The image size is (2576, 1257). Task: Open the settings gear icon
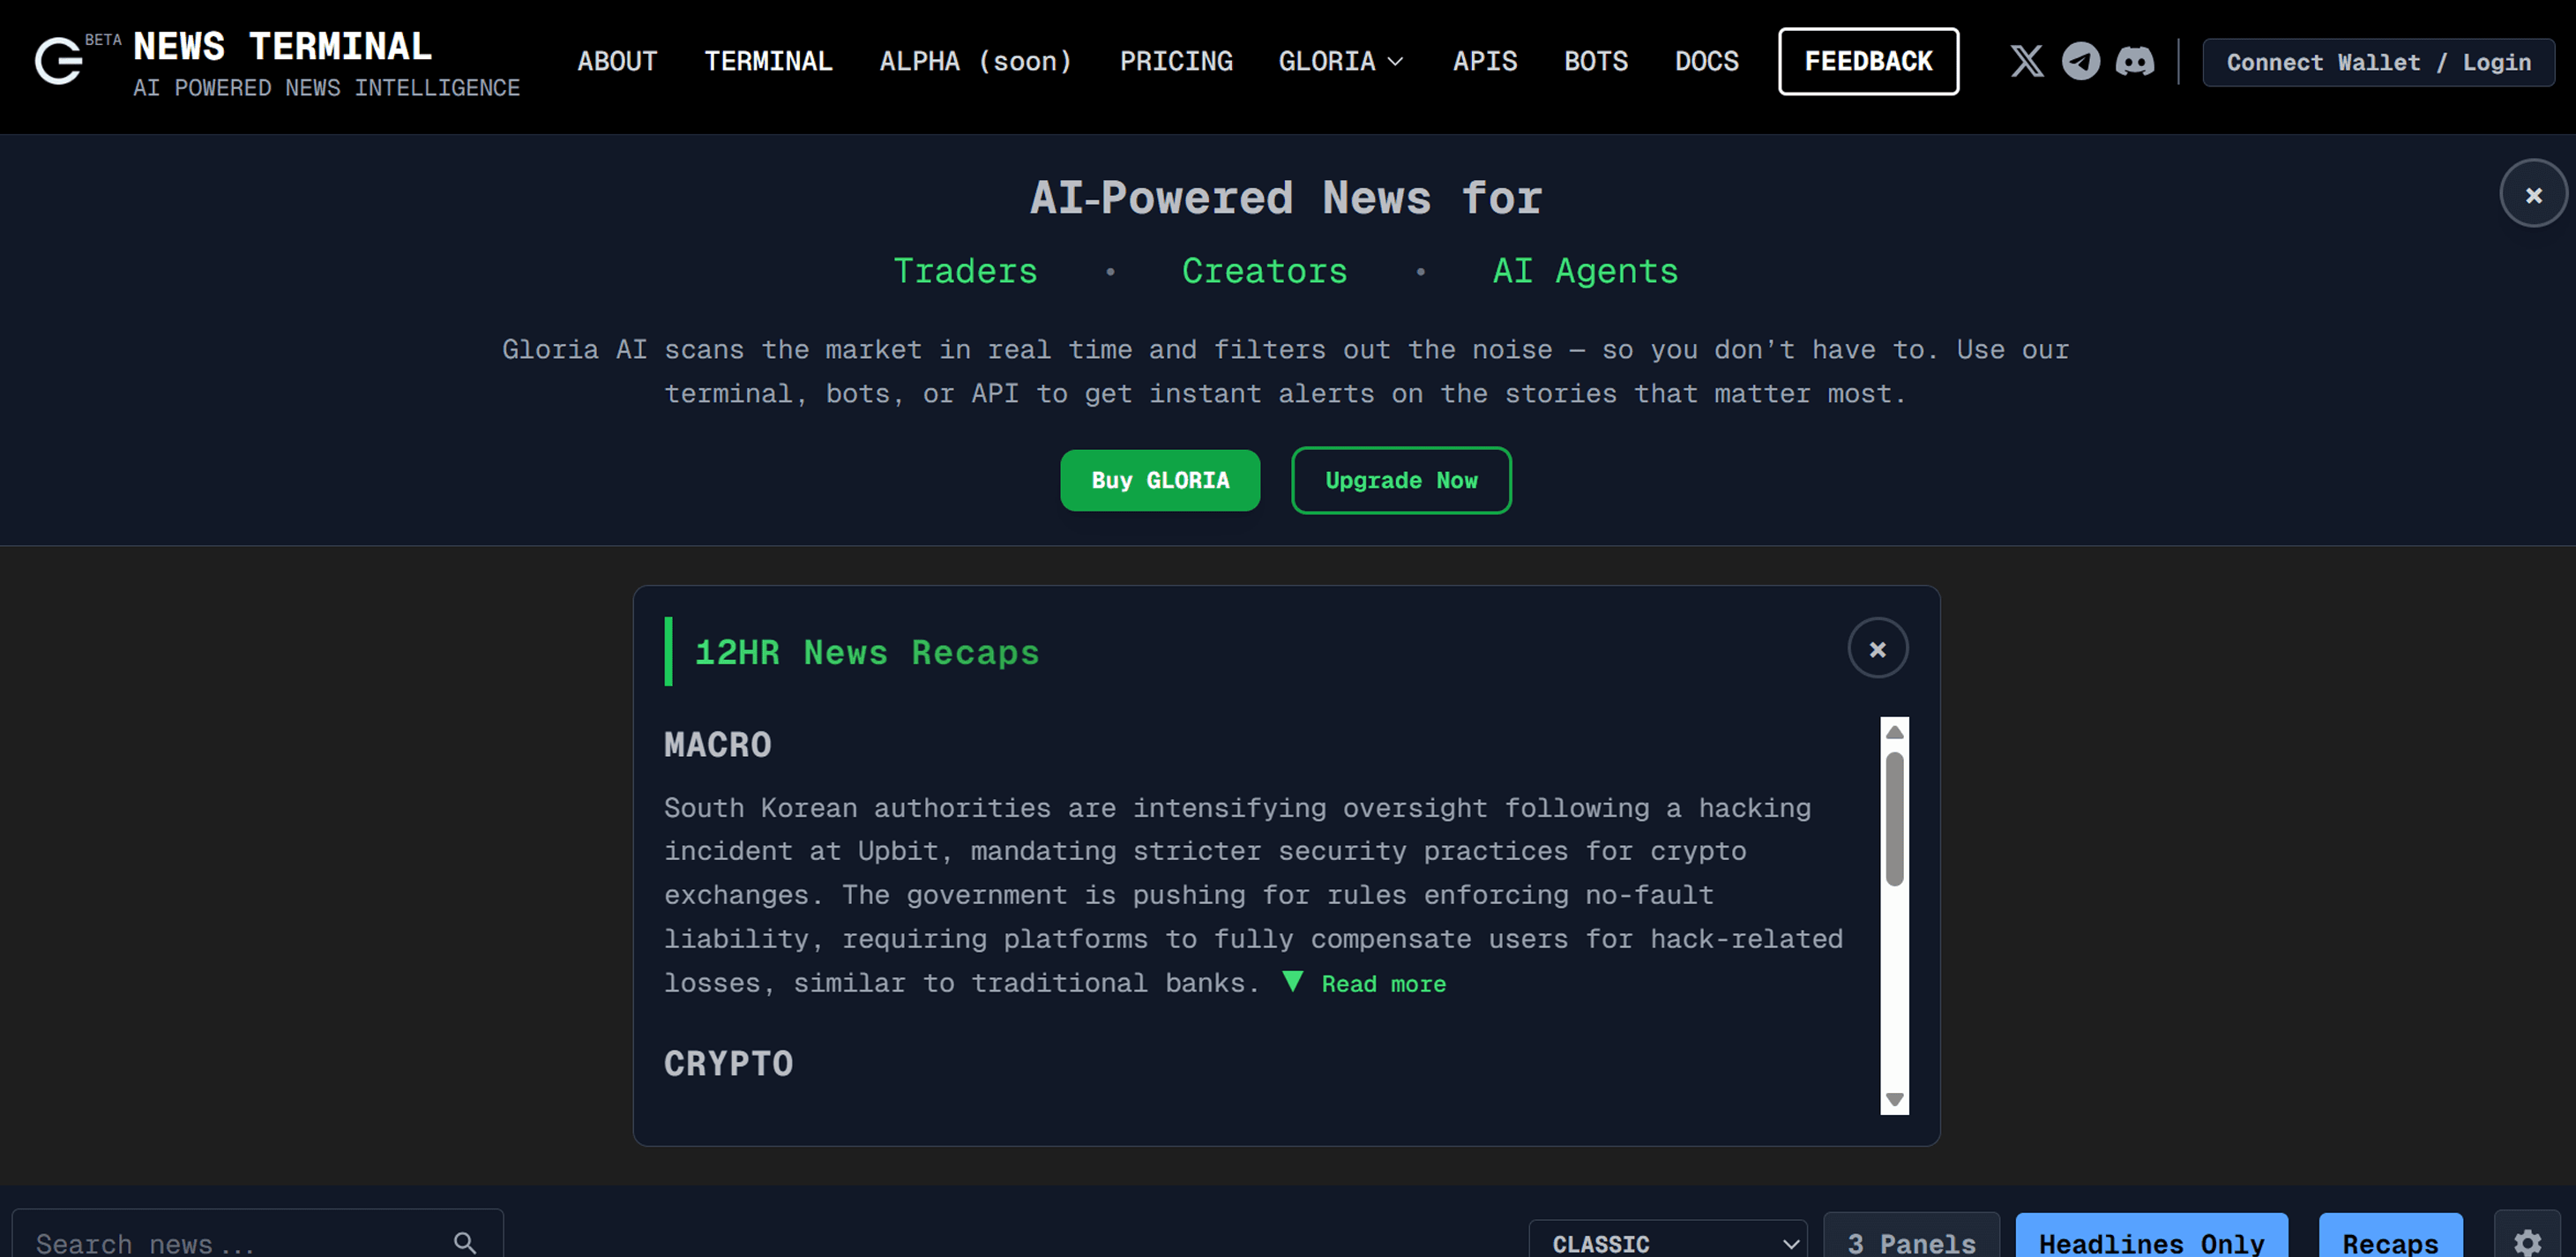(x=2527, y=1241)
